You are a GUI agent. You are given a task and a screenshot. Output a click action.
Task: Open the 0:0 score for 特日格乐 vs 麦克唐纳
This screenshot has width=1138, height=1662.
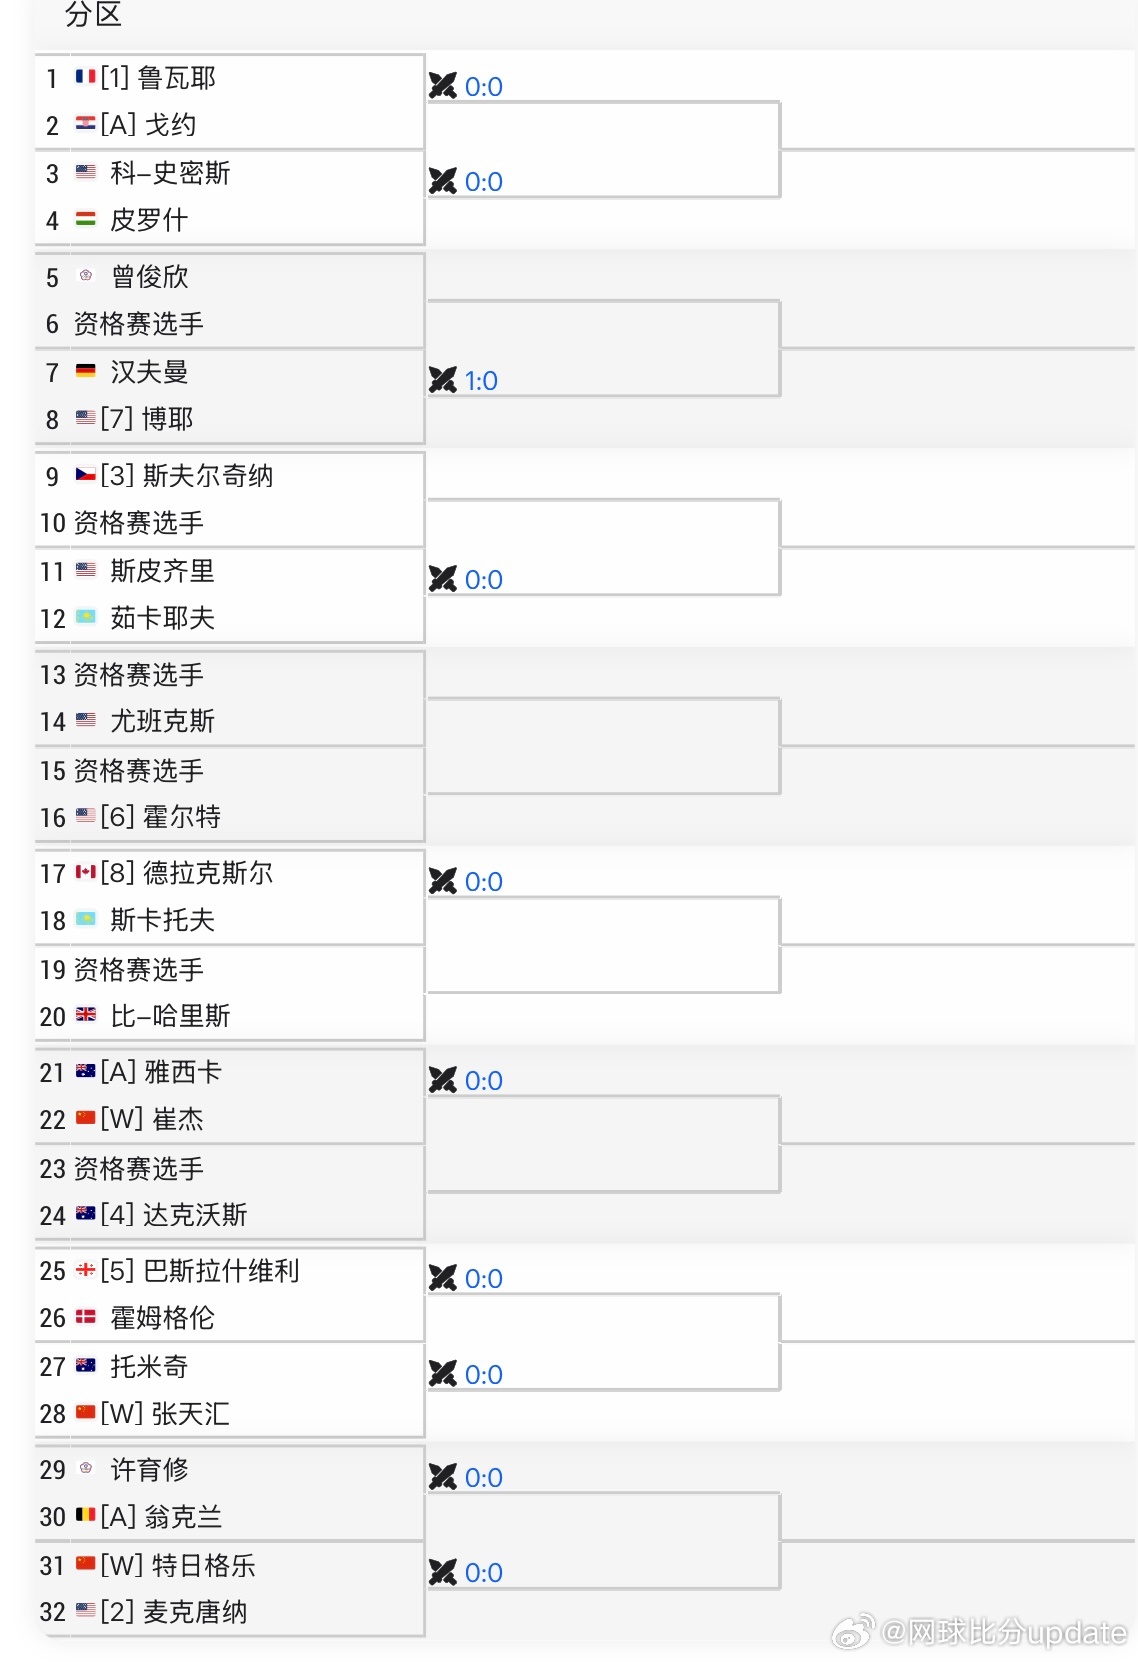click(484, 1573)
